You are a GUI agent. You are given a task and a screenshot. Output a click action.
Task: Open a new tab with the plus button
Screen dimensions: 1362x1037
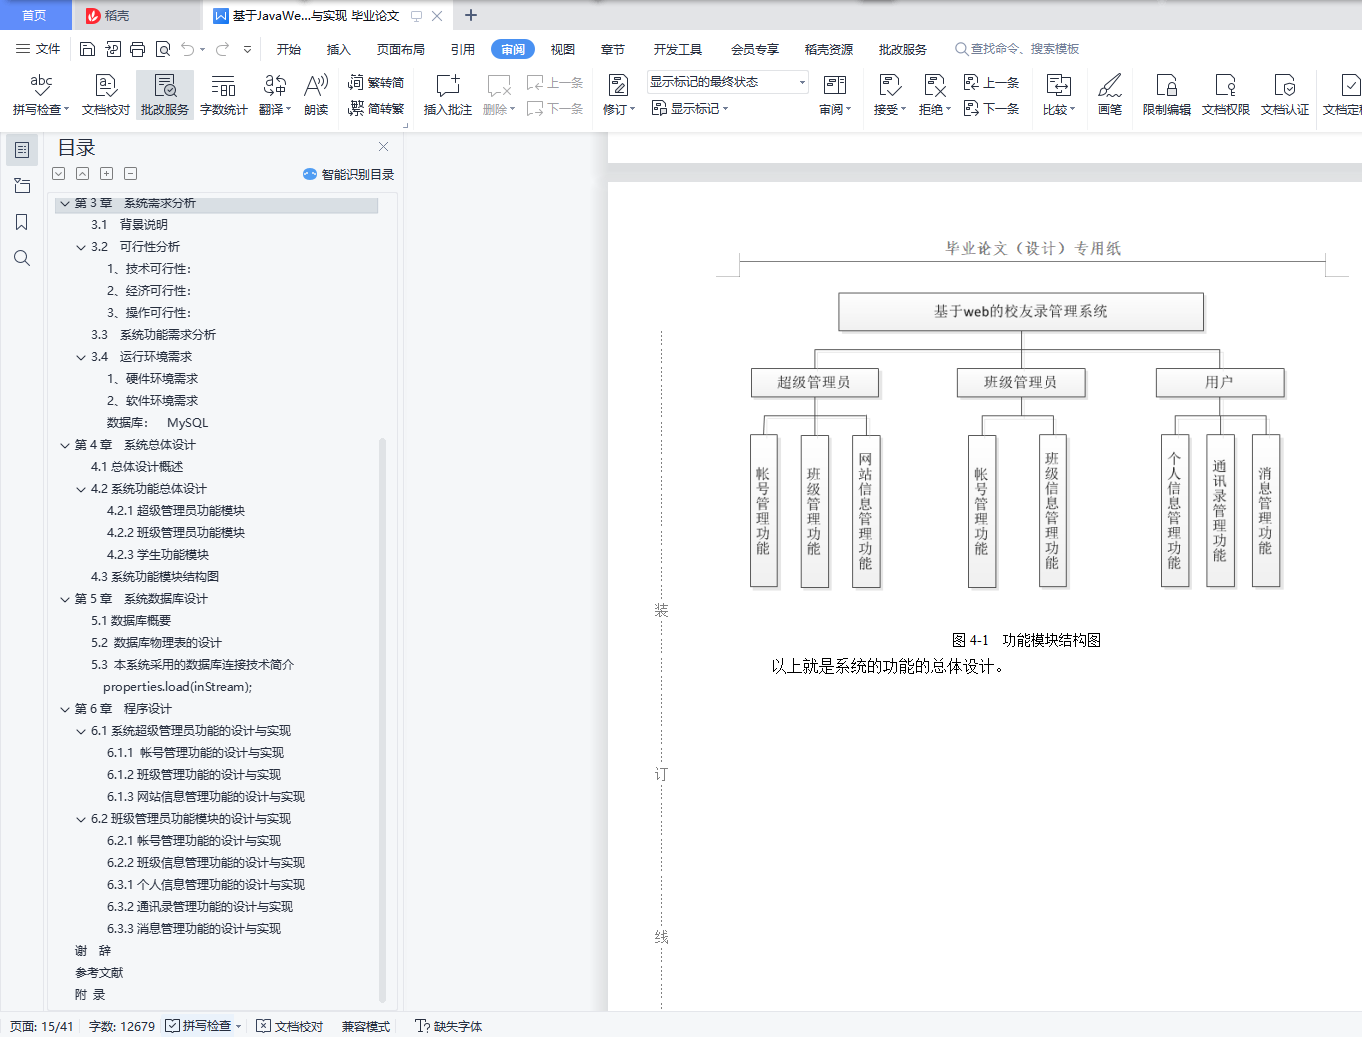click(x=471, y=15)
